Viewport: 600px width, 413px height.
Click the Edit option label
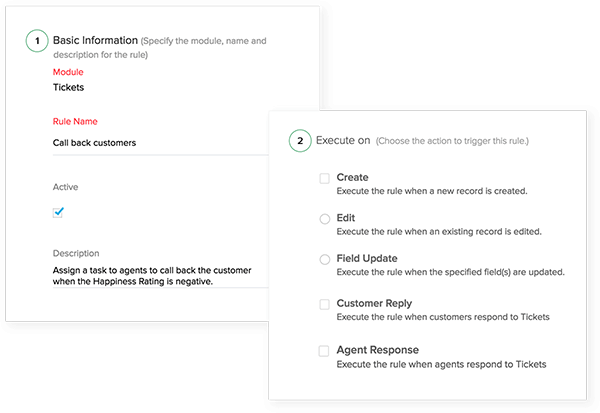click(346, 217)
